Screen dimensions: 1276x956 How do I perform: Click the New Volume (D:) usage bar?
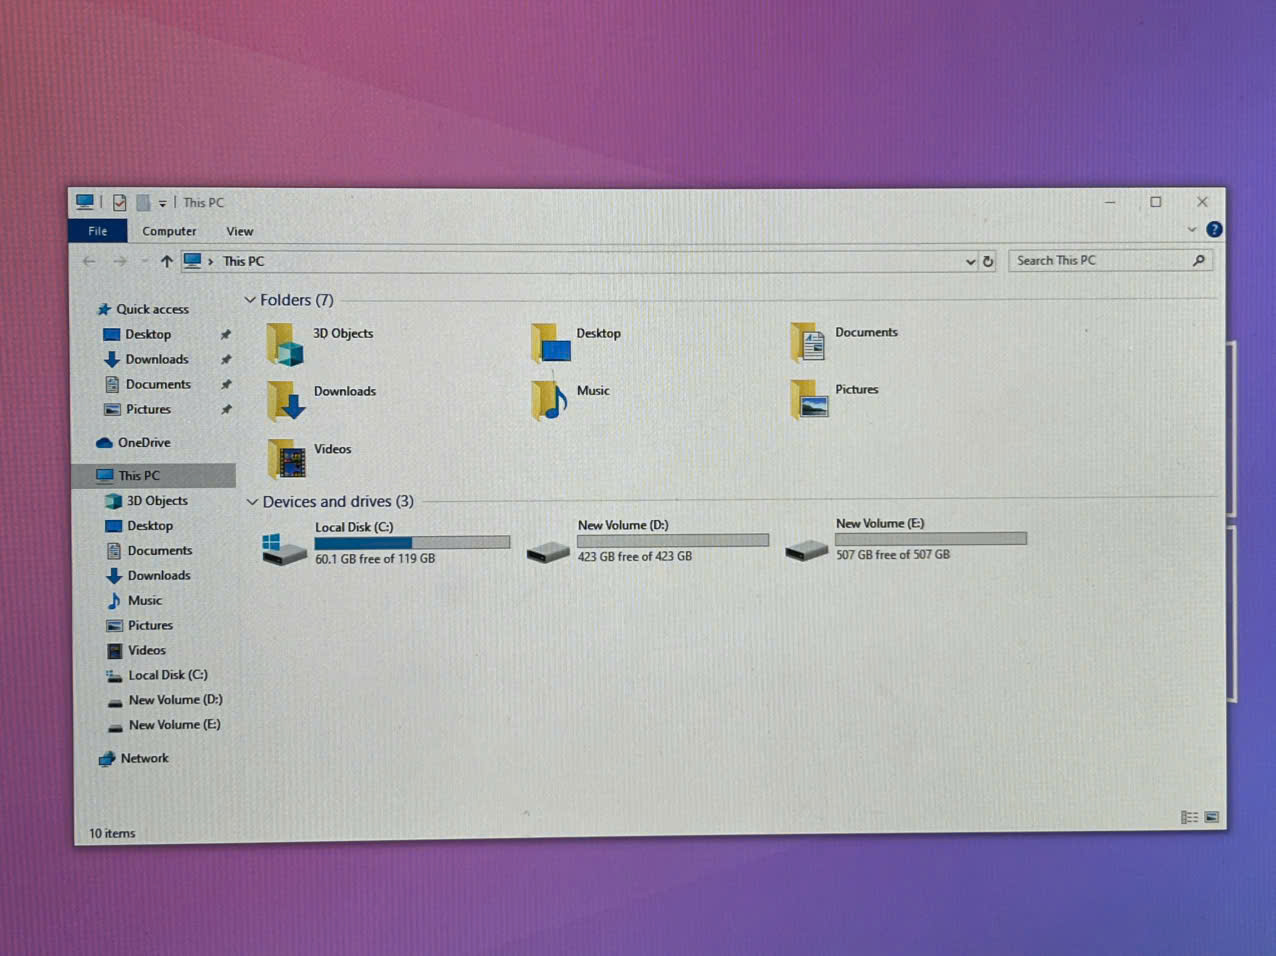tap(672, 540)
